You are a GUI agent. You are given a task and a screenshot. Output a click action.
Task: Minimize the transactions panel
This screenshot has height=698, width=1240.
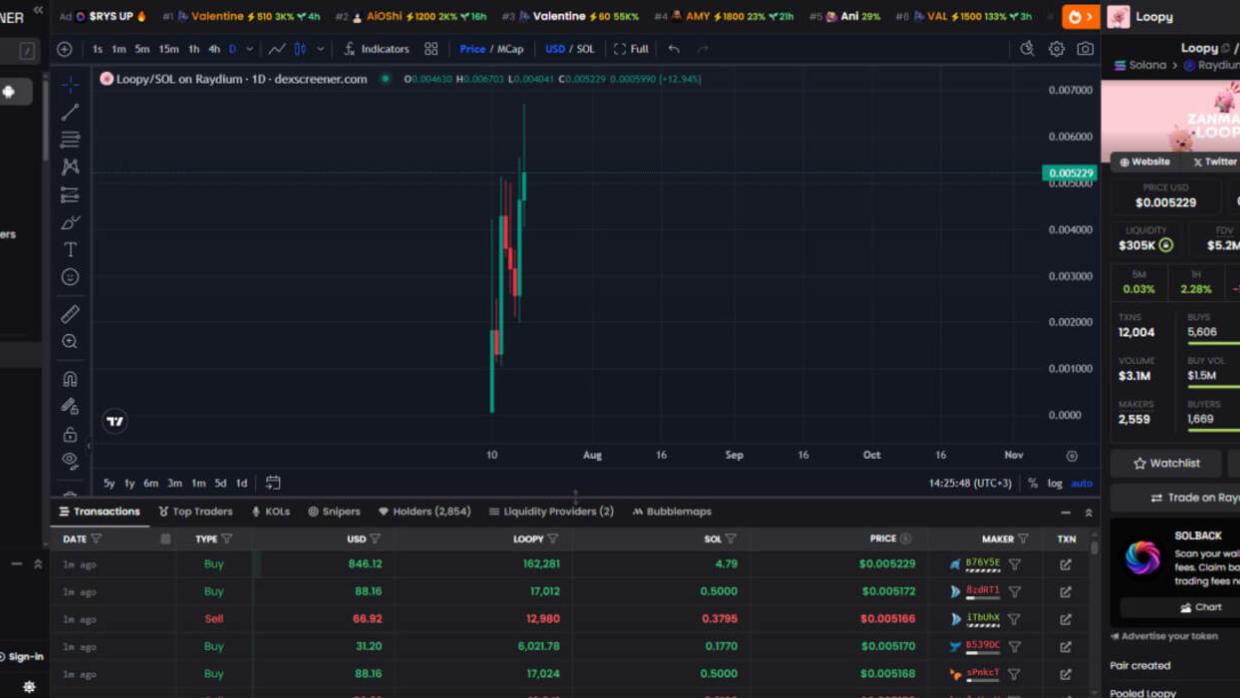(1065, 512)
